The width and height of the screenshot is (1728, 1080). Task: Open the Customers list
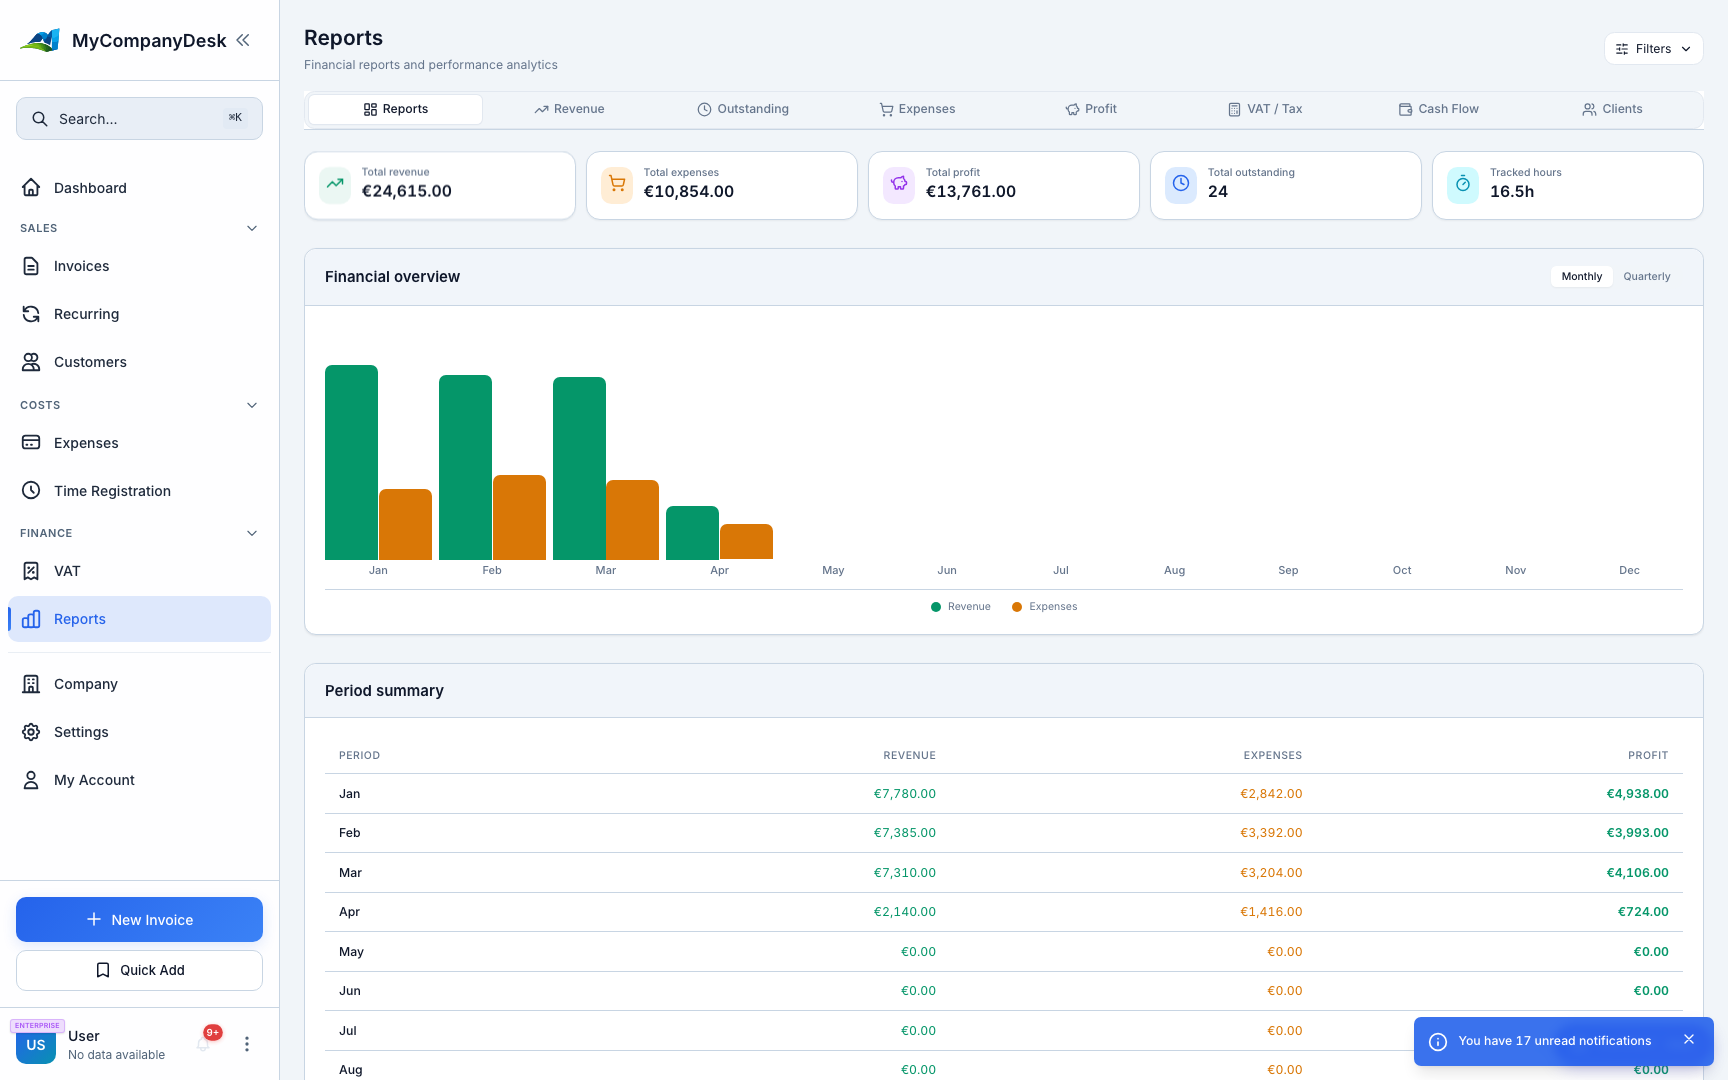click(x=90, y=361)
